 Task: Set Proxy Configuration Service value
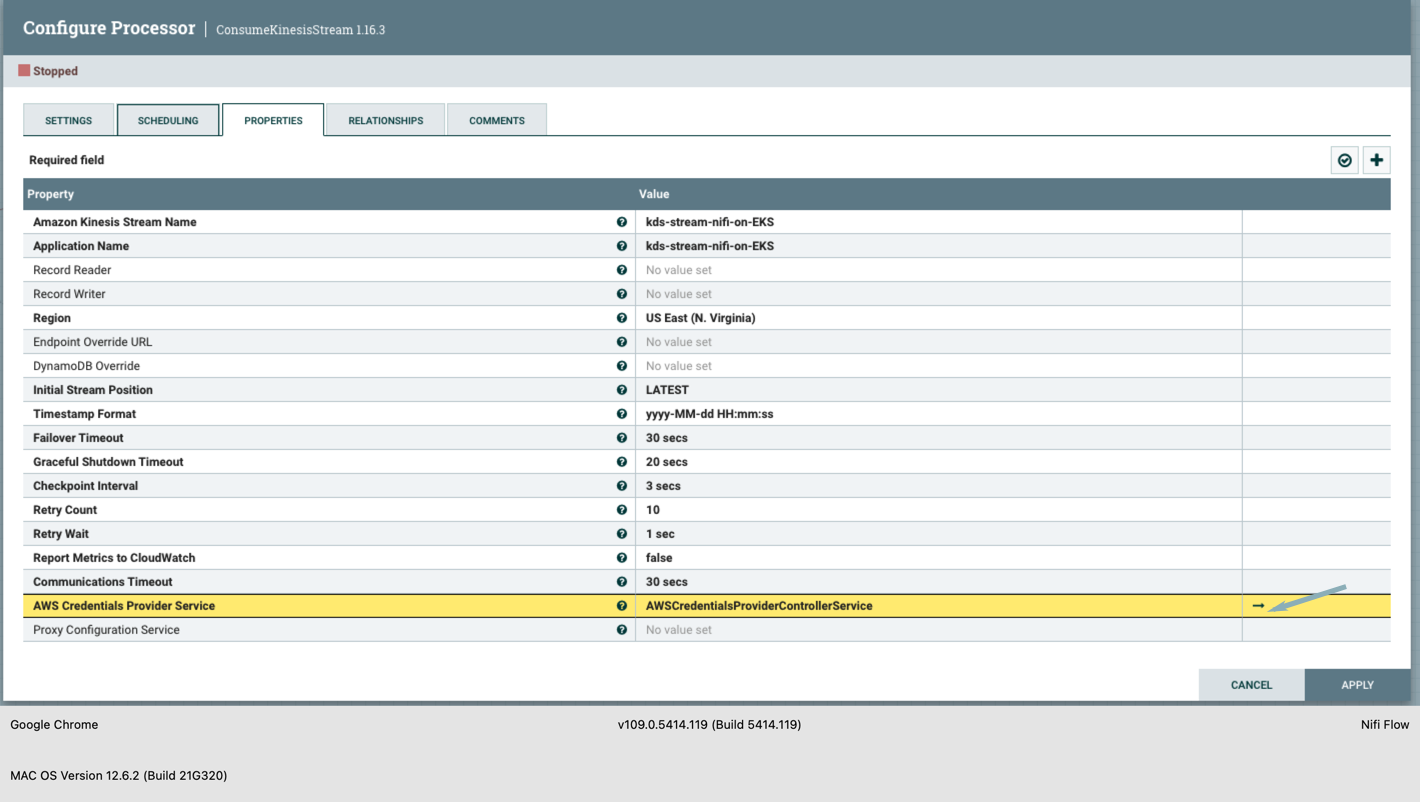(x=939, y=630)
